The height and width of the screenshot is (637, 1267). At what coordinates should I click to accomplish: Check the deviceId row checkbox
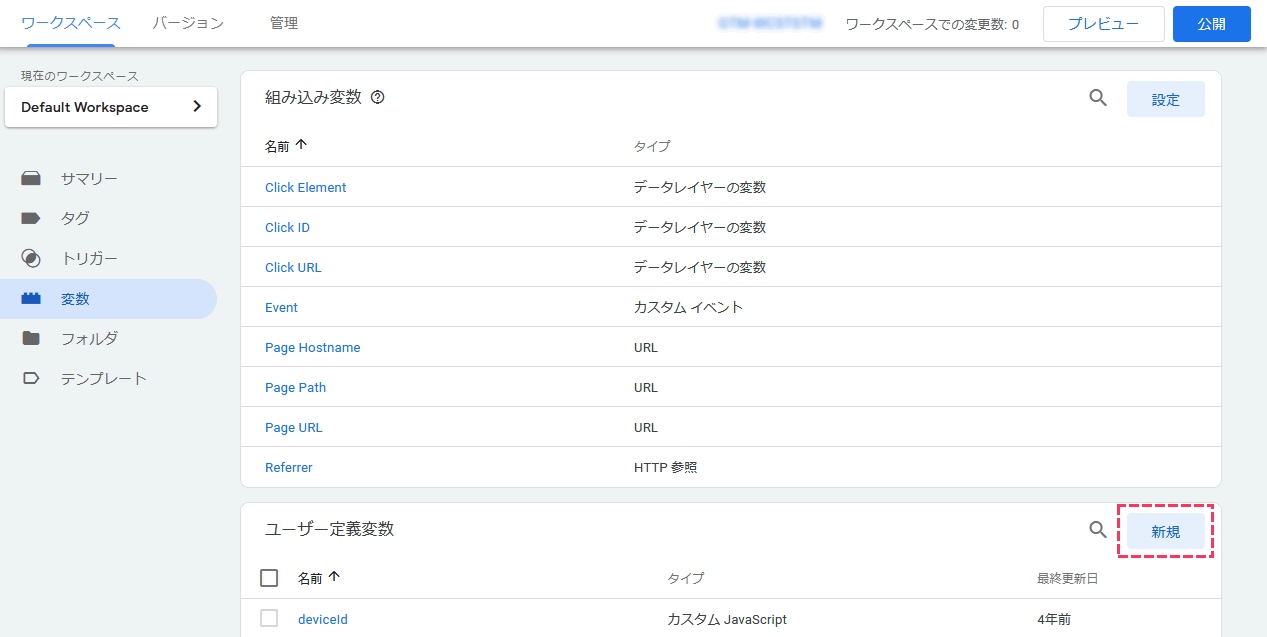[x=268, y=618]
